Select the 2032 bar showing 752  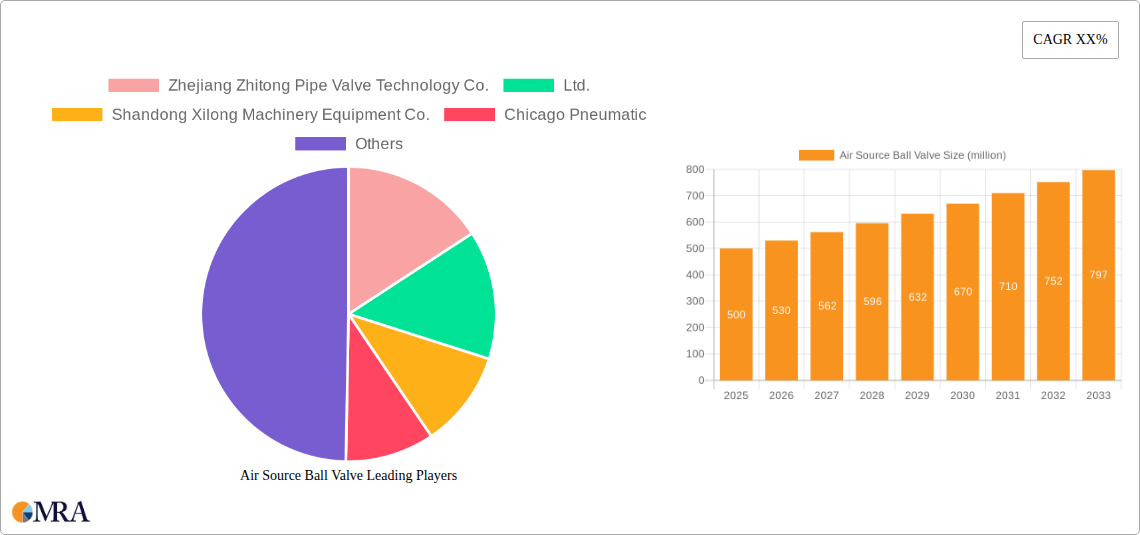[1053, 281]
